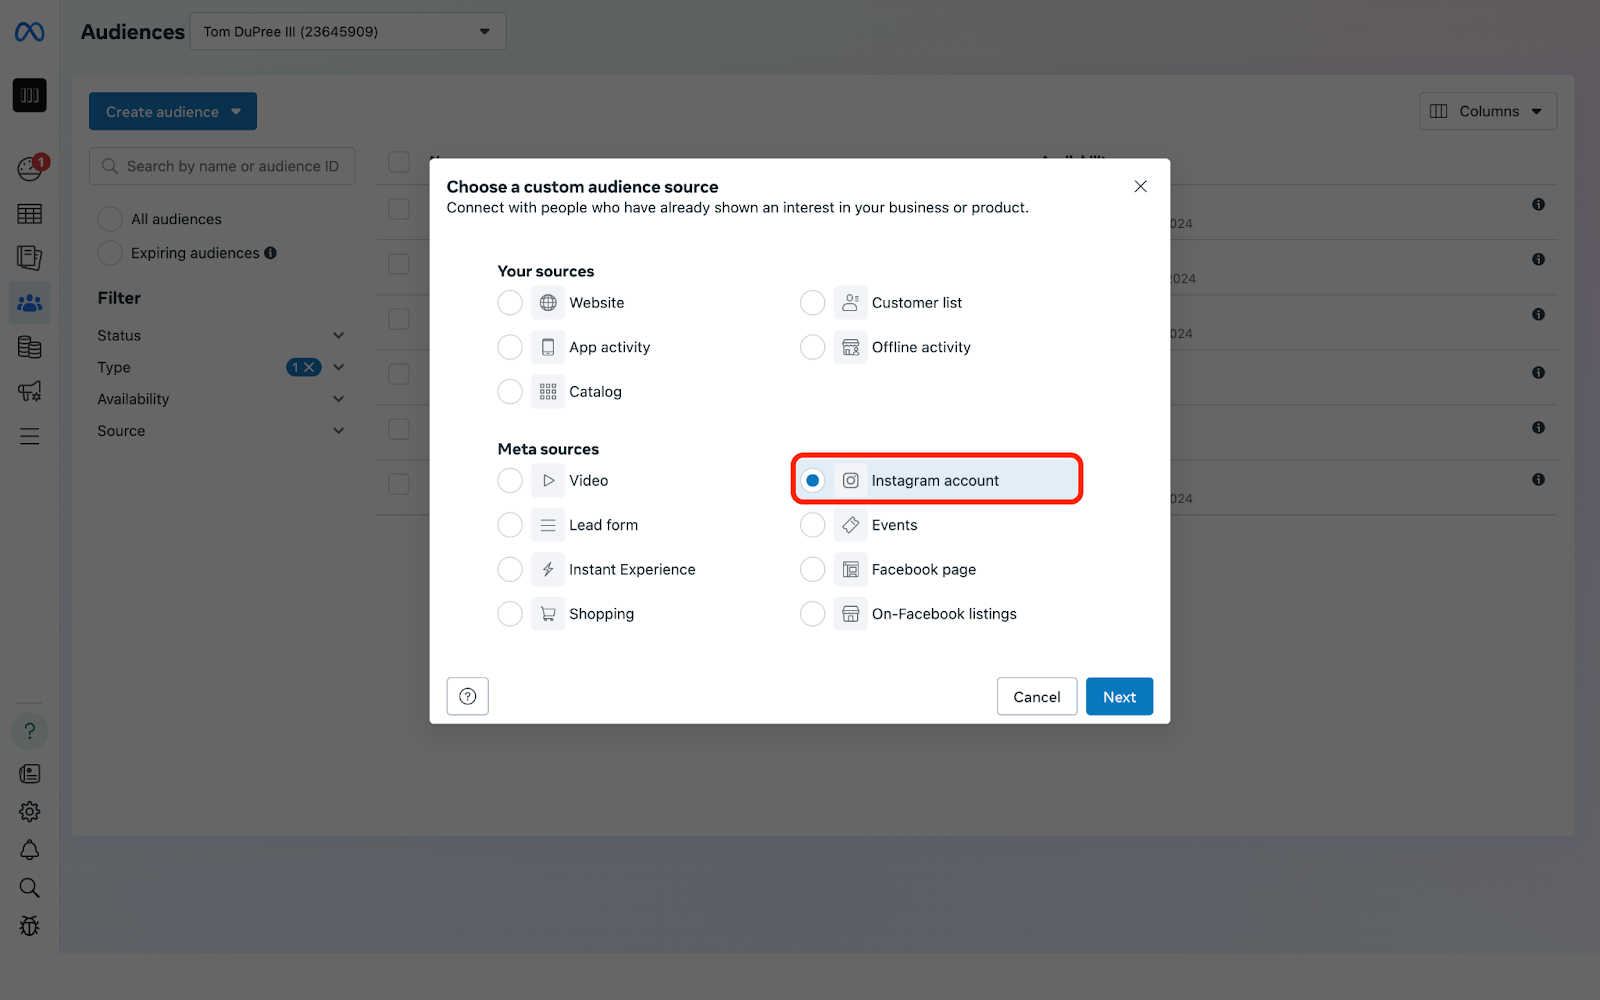Click the Events label
Screen dimensions: 1600x1000
tap(894, 525)
